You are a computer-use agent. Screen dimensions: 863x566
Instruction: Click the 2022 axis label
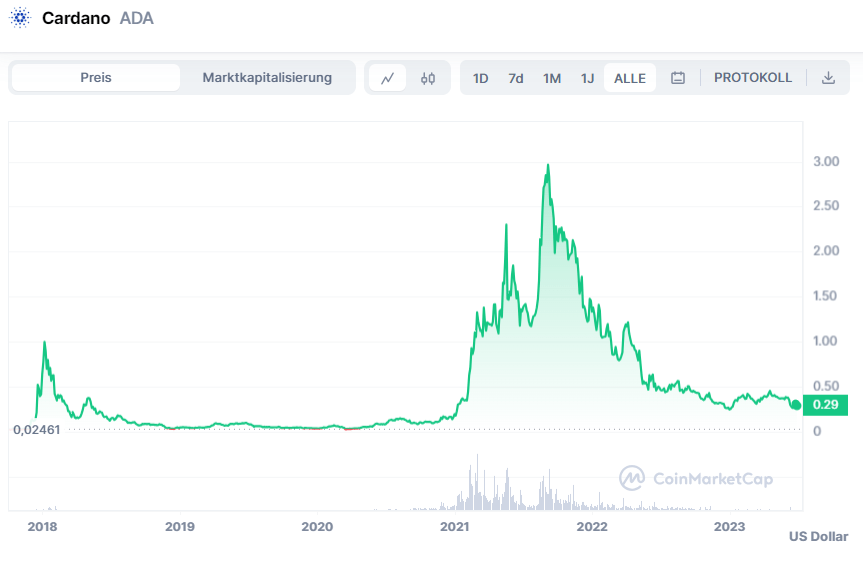(592, 527)
